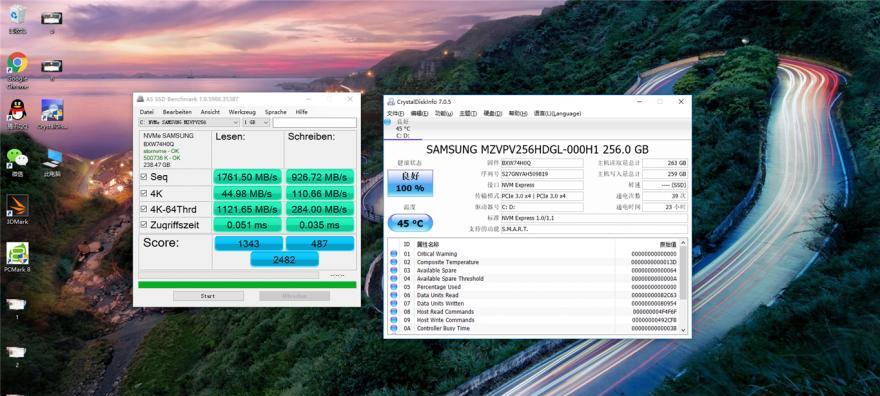The image size is (880, 396).
Task: Open the QQ penguin desktop shortcut
Action: click(17, 114)
